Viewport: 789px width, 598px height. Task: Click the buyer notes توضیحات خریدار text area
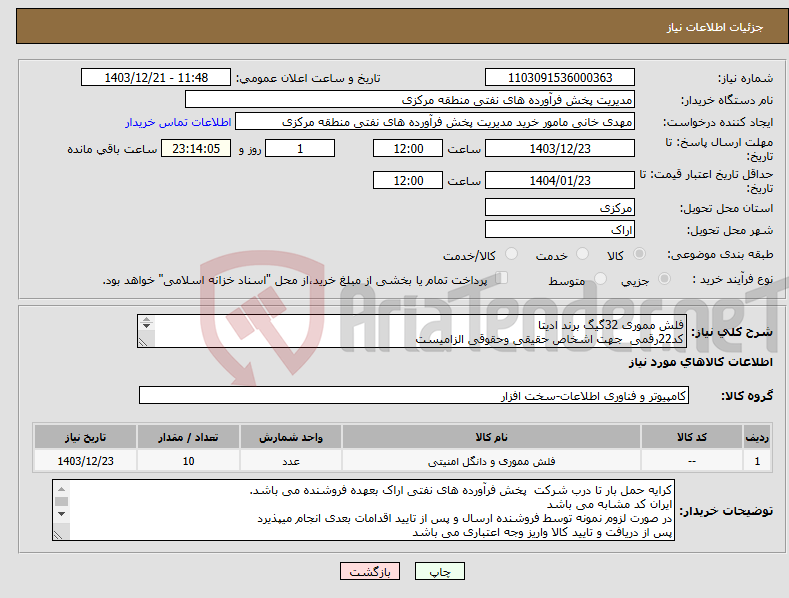click(x=363, y=510)
